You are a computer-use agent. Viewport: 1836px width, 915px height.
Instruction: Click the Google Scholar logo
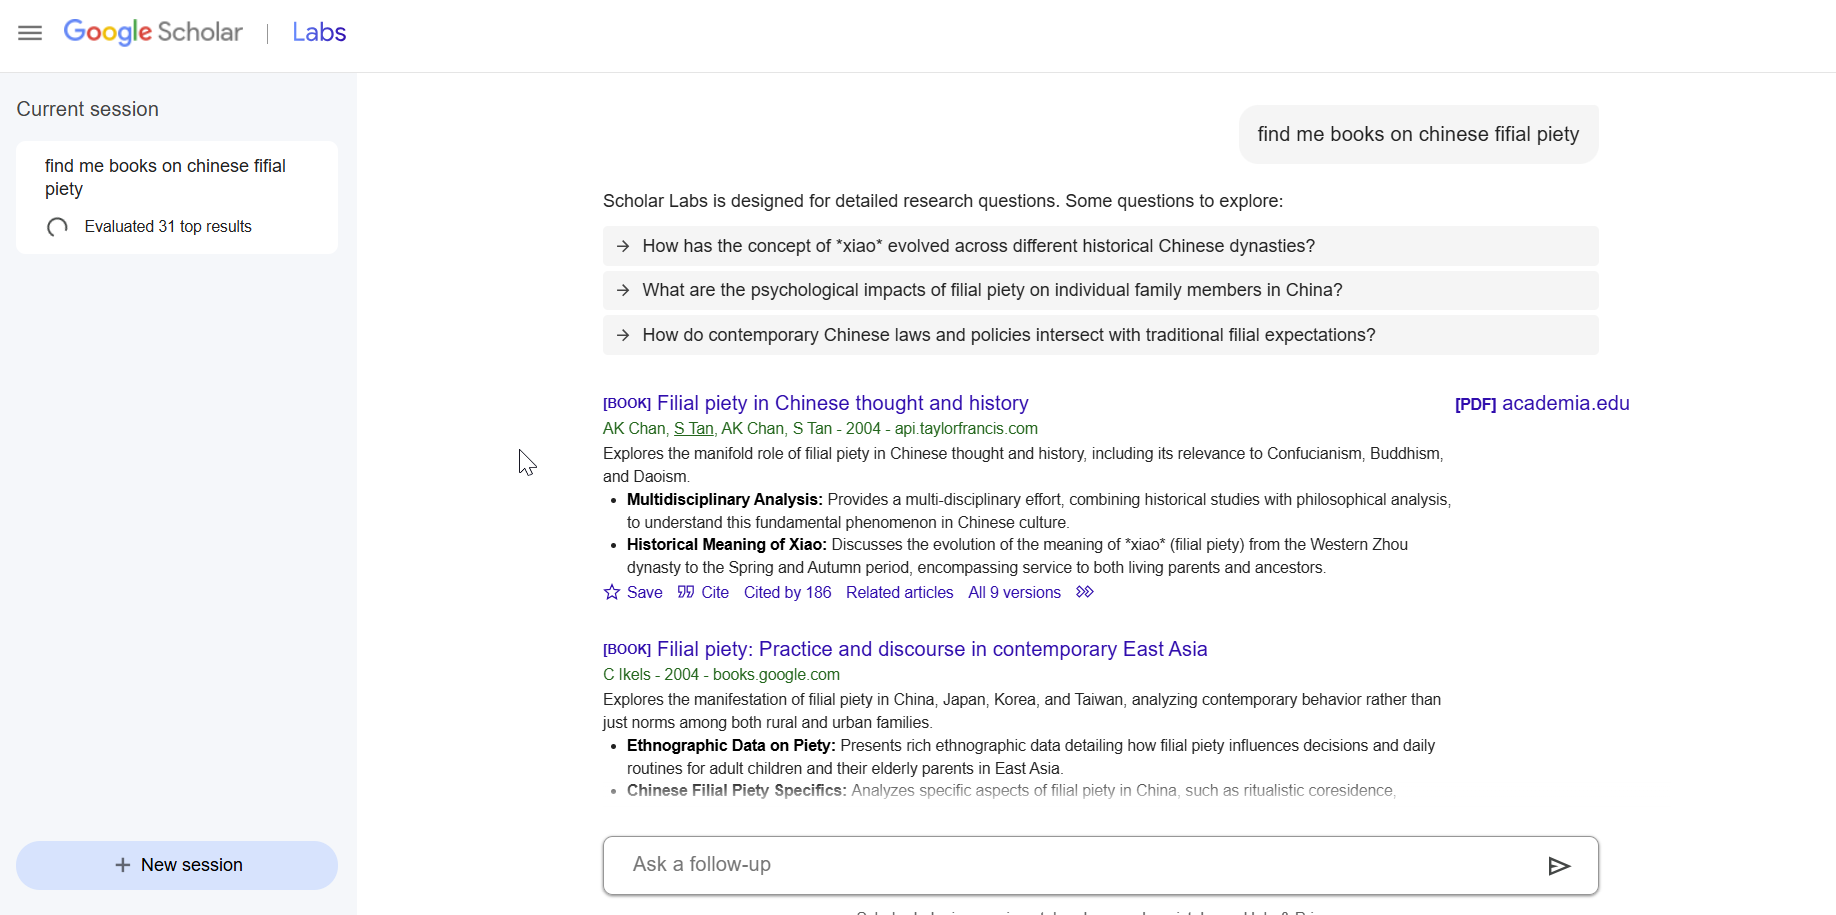click(x=153, y=32)
